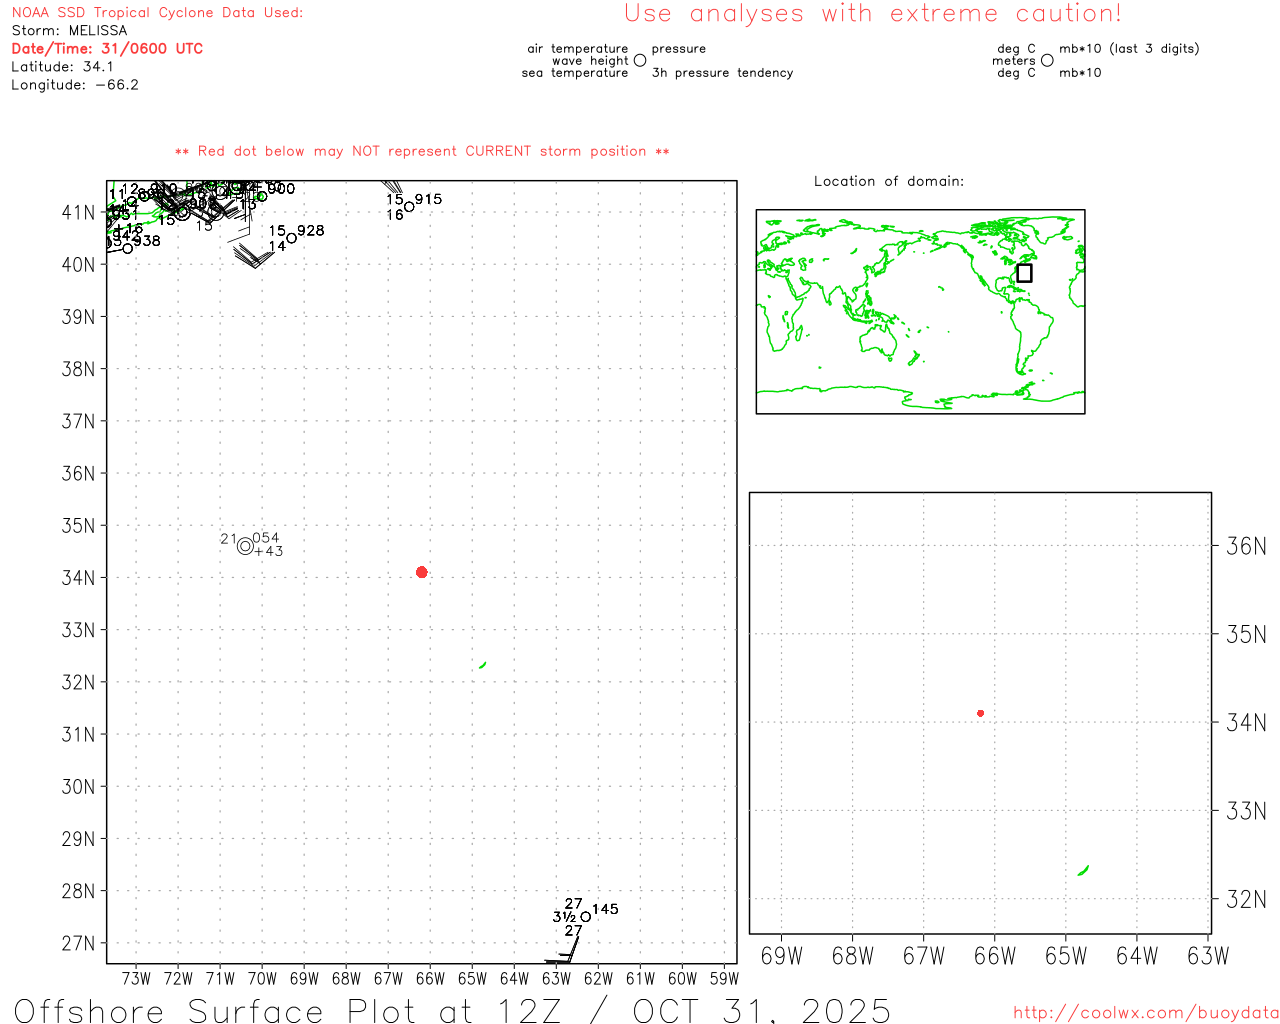Click the station circle labeled 915
The image size is (1280, 1024).
(409, 207)
